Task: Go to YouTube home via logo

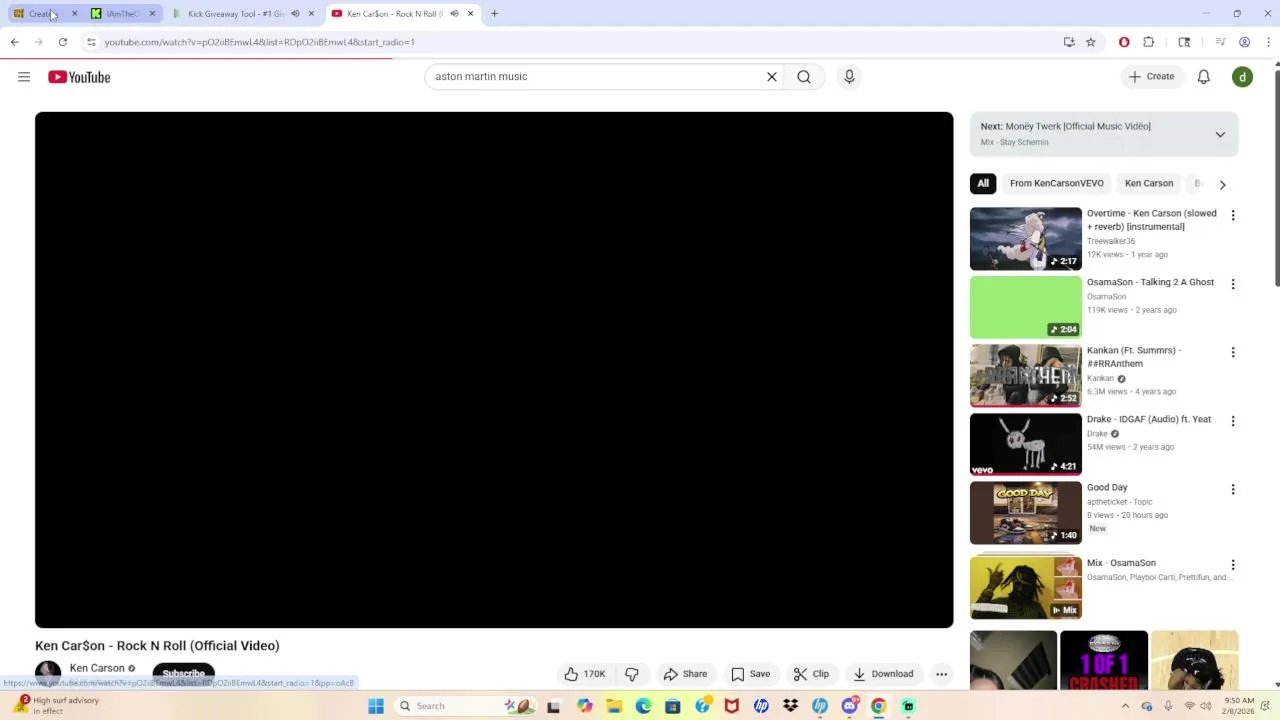Action: click(79, 77)
